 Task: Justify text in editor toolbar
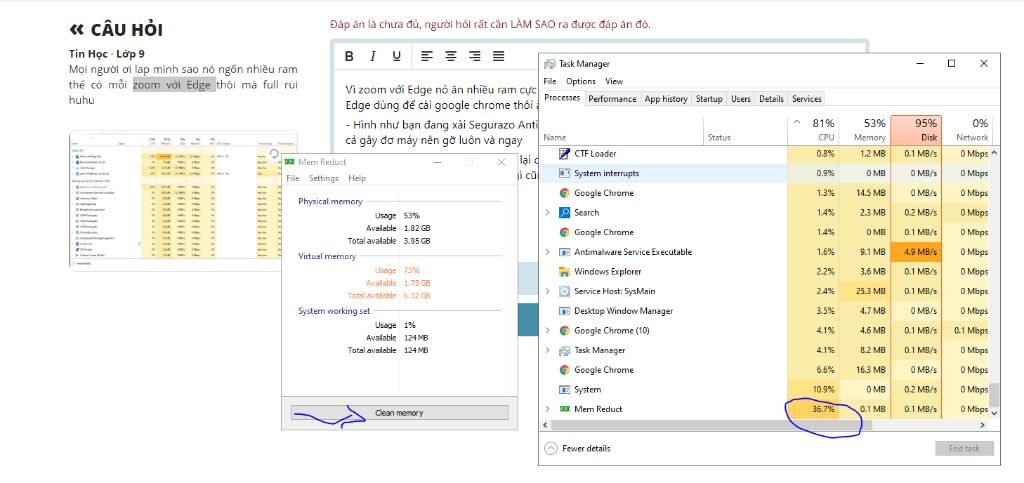[x=498, y=56]
